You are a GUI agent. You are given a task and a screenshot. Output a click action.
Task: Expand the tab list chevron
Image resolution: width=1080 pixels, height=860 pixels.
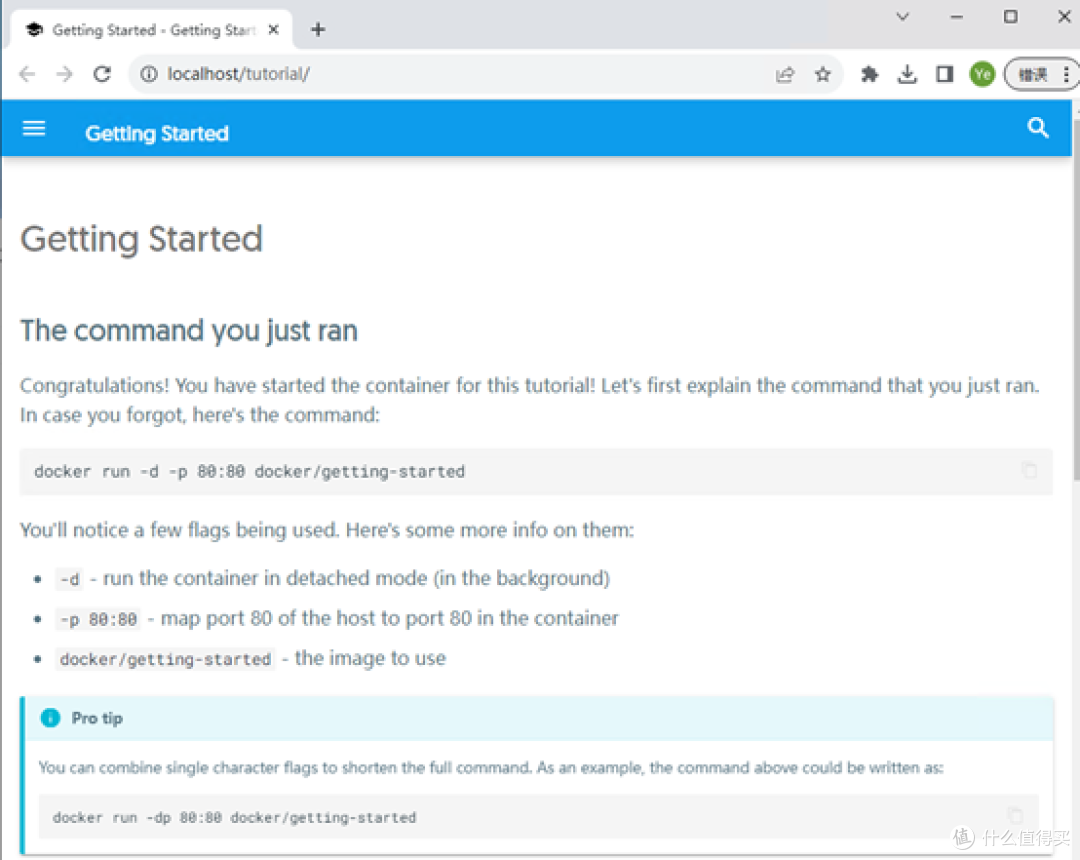point(902,17)
